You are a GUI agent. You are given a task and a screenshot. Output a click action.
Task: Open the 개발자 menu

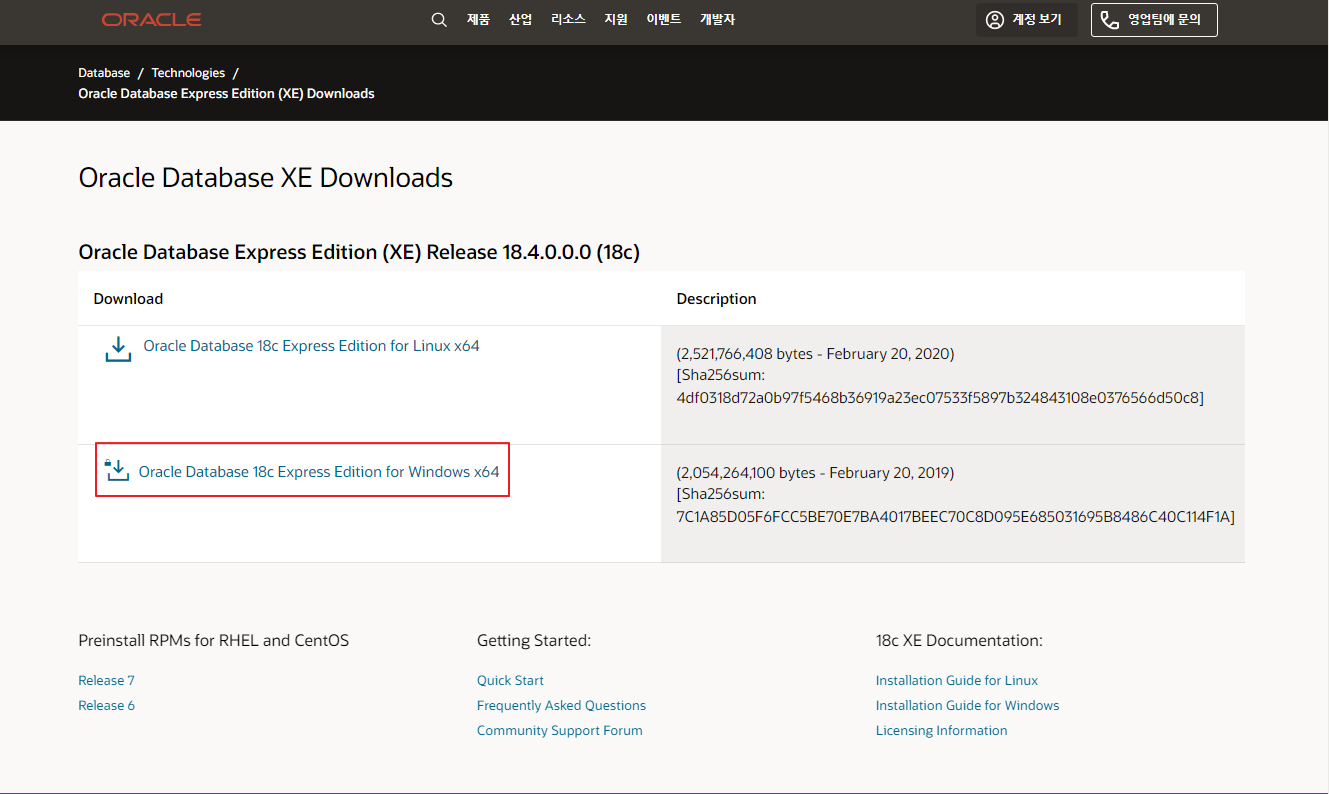pyautogui.click(x=717, y=19)
